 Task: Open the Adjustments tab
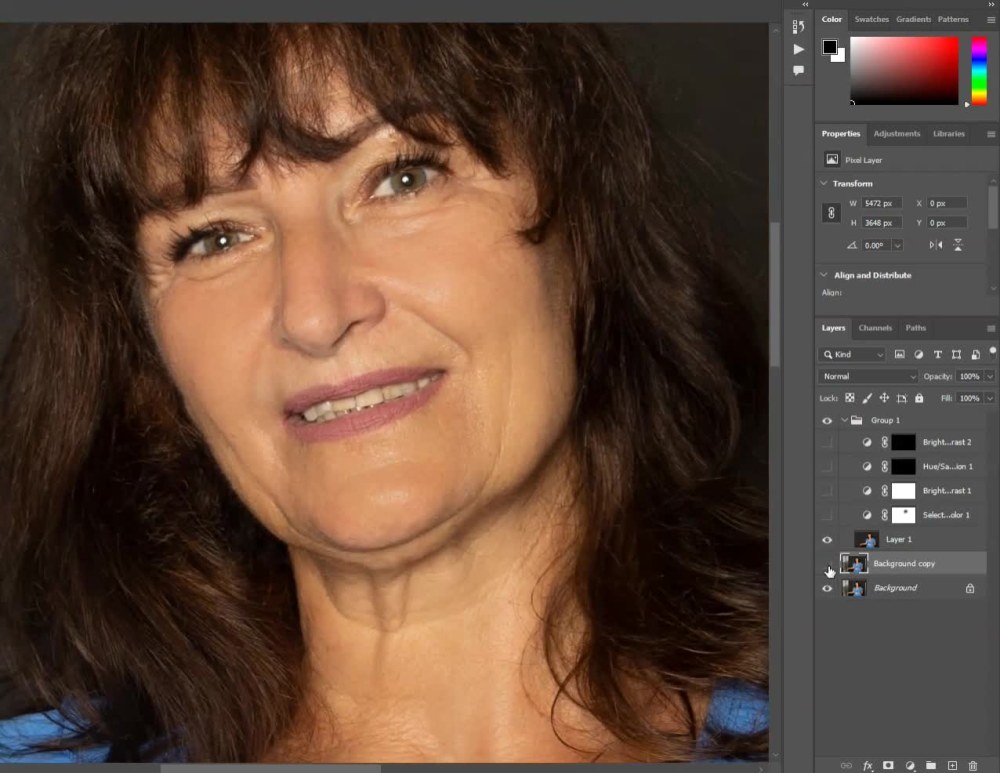[x=897, y=134]
